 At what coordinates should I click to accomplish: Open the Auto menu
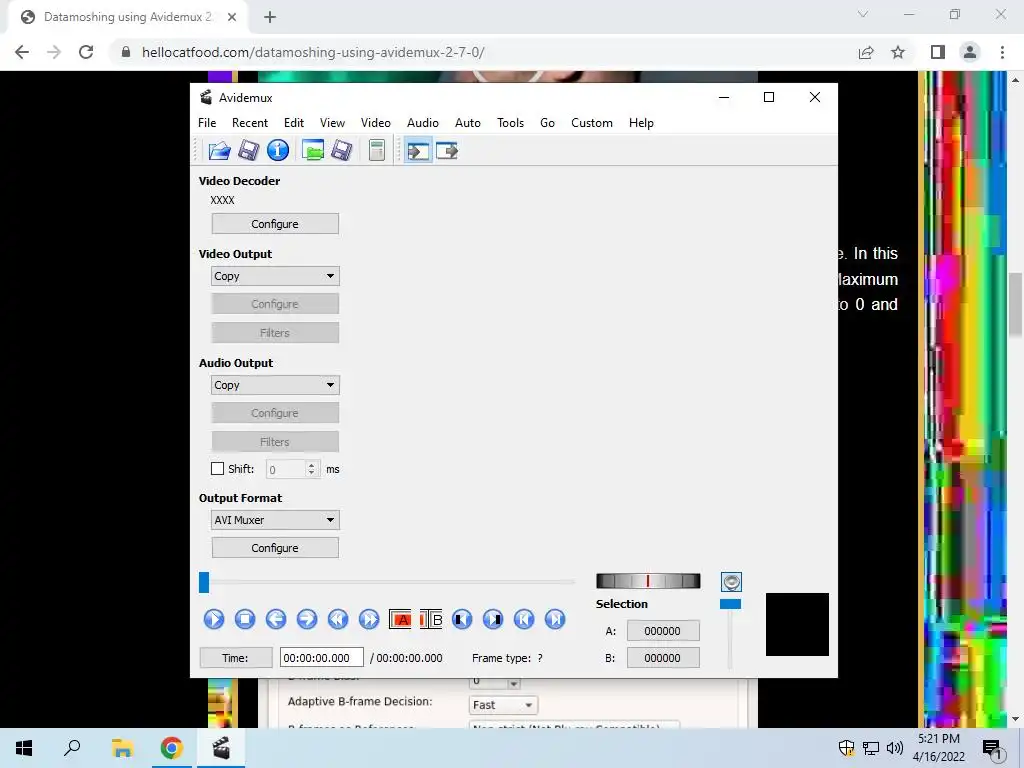coord(468,123)
